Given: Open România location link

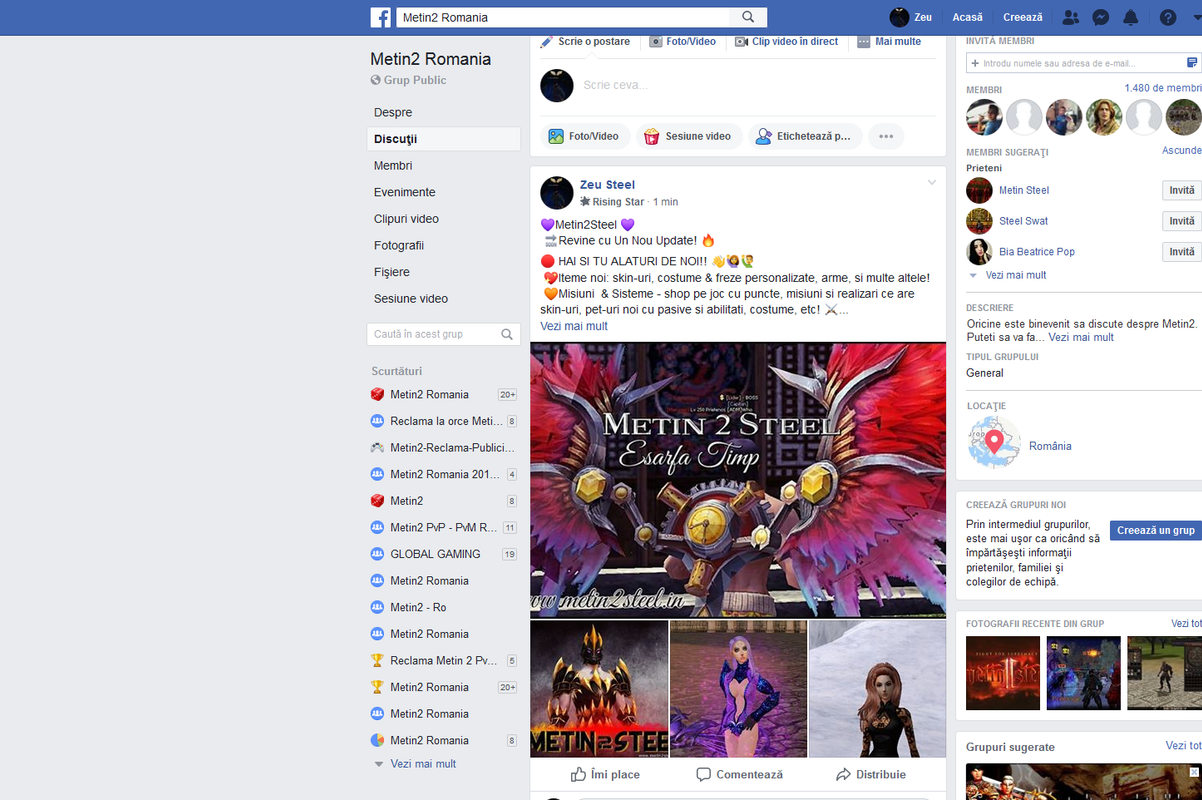Looking at the screenshot, I should 1050,446.
